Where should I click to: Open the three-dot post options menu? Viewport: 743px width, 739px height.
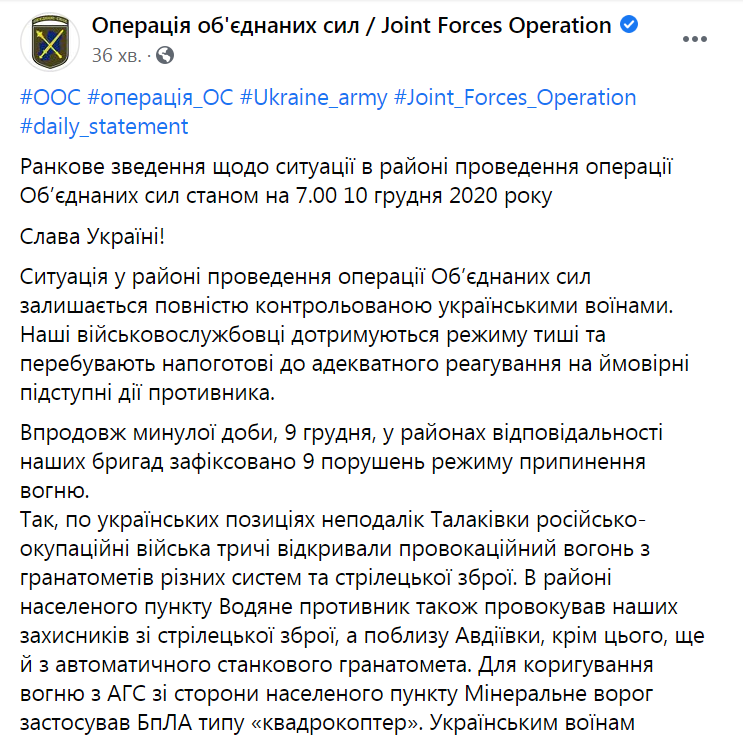click(699, 39)
